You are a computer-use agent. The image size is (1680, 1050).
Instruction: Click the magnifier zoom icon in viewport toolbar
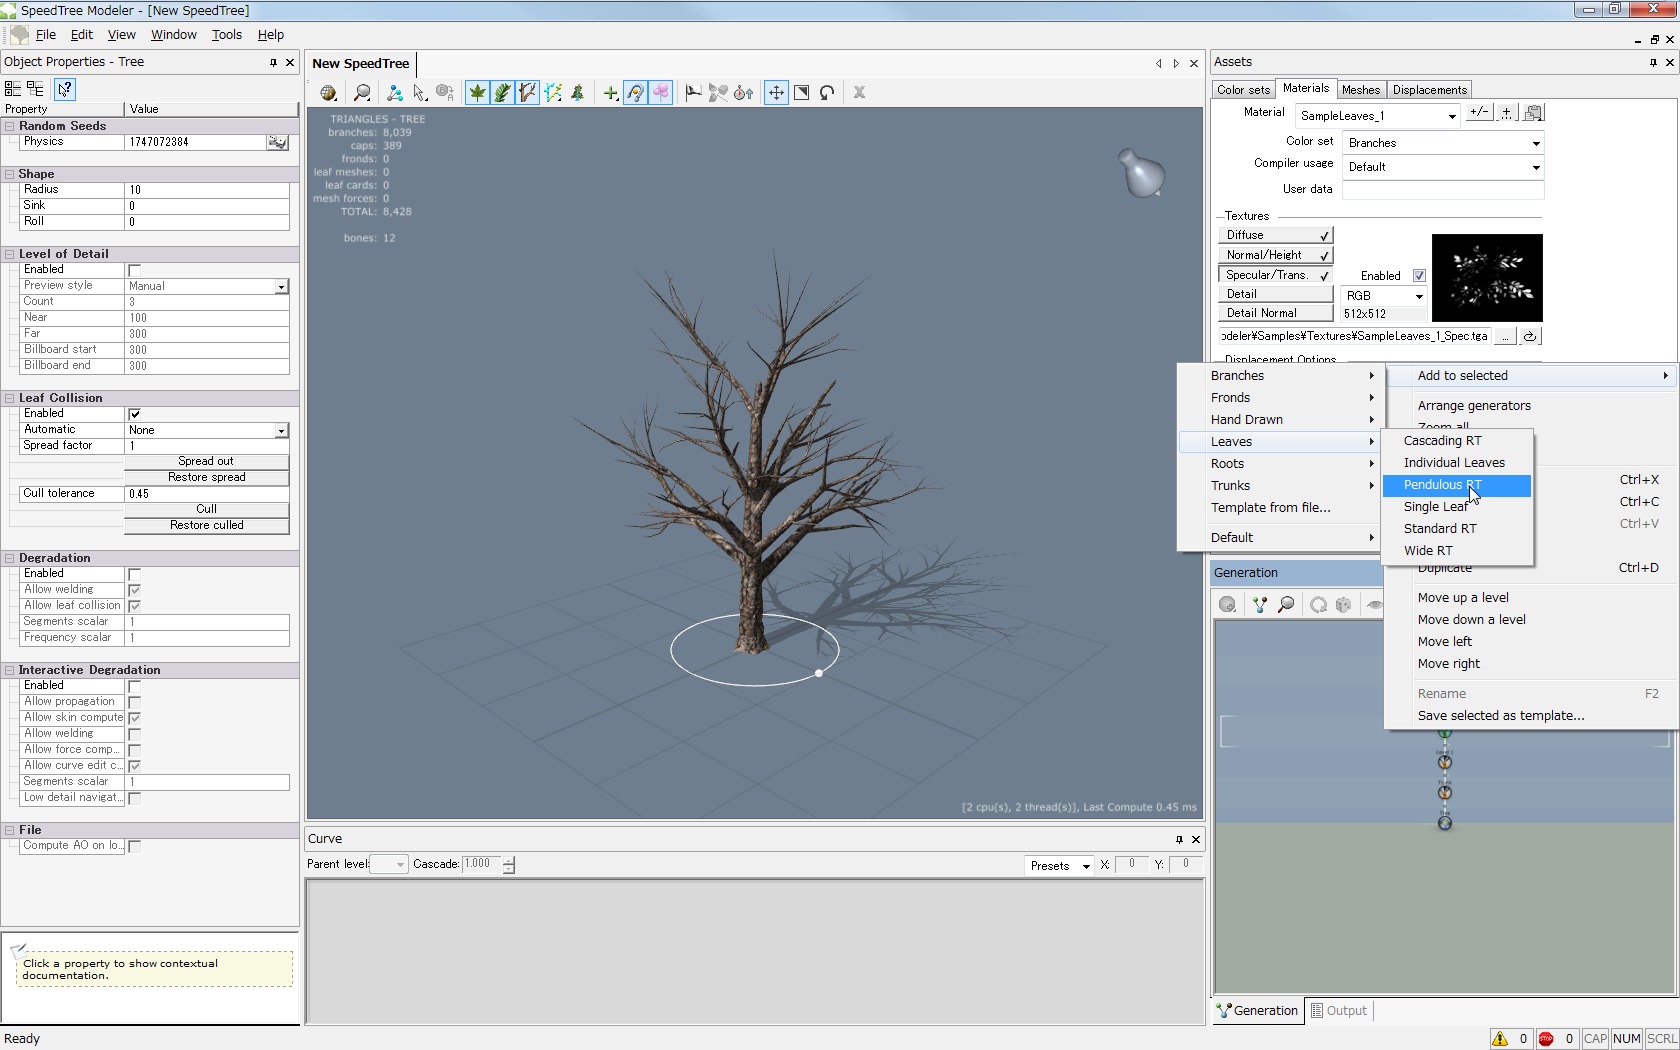pos(362,93)
